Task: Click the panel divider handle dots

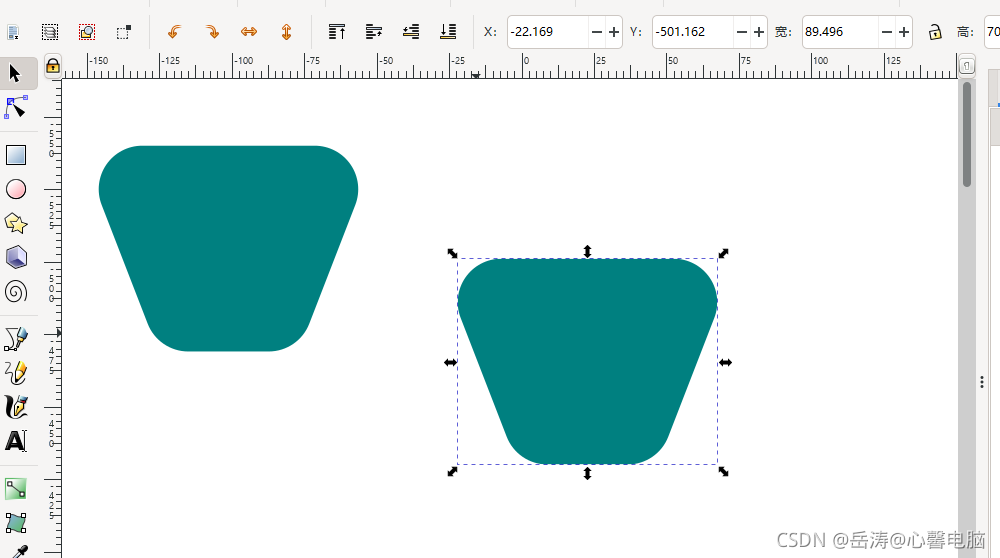Action: (x=982, y=381)
